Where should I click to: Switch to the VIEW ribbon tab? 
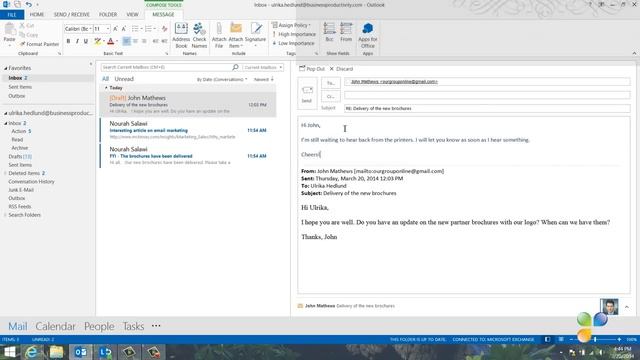point(132,15)
